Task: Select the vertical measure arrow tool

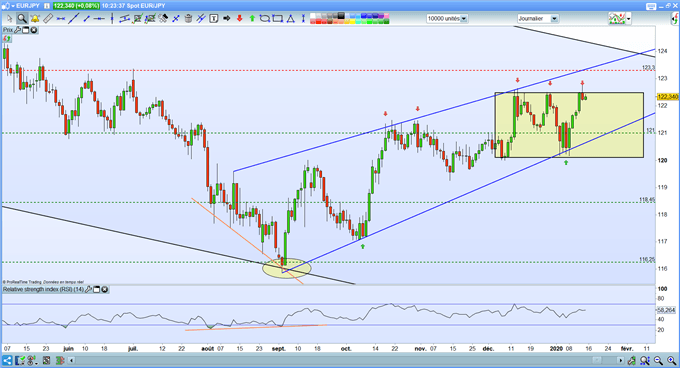Action: (303, 19)
